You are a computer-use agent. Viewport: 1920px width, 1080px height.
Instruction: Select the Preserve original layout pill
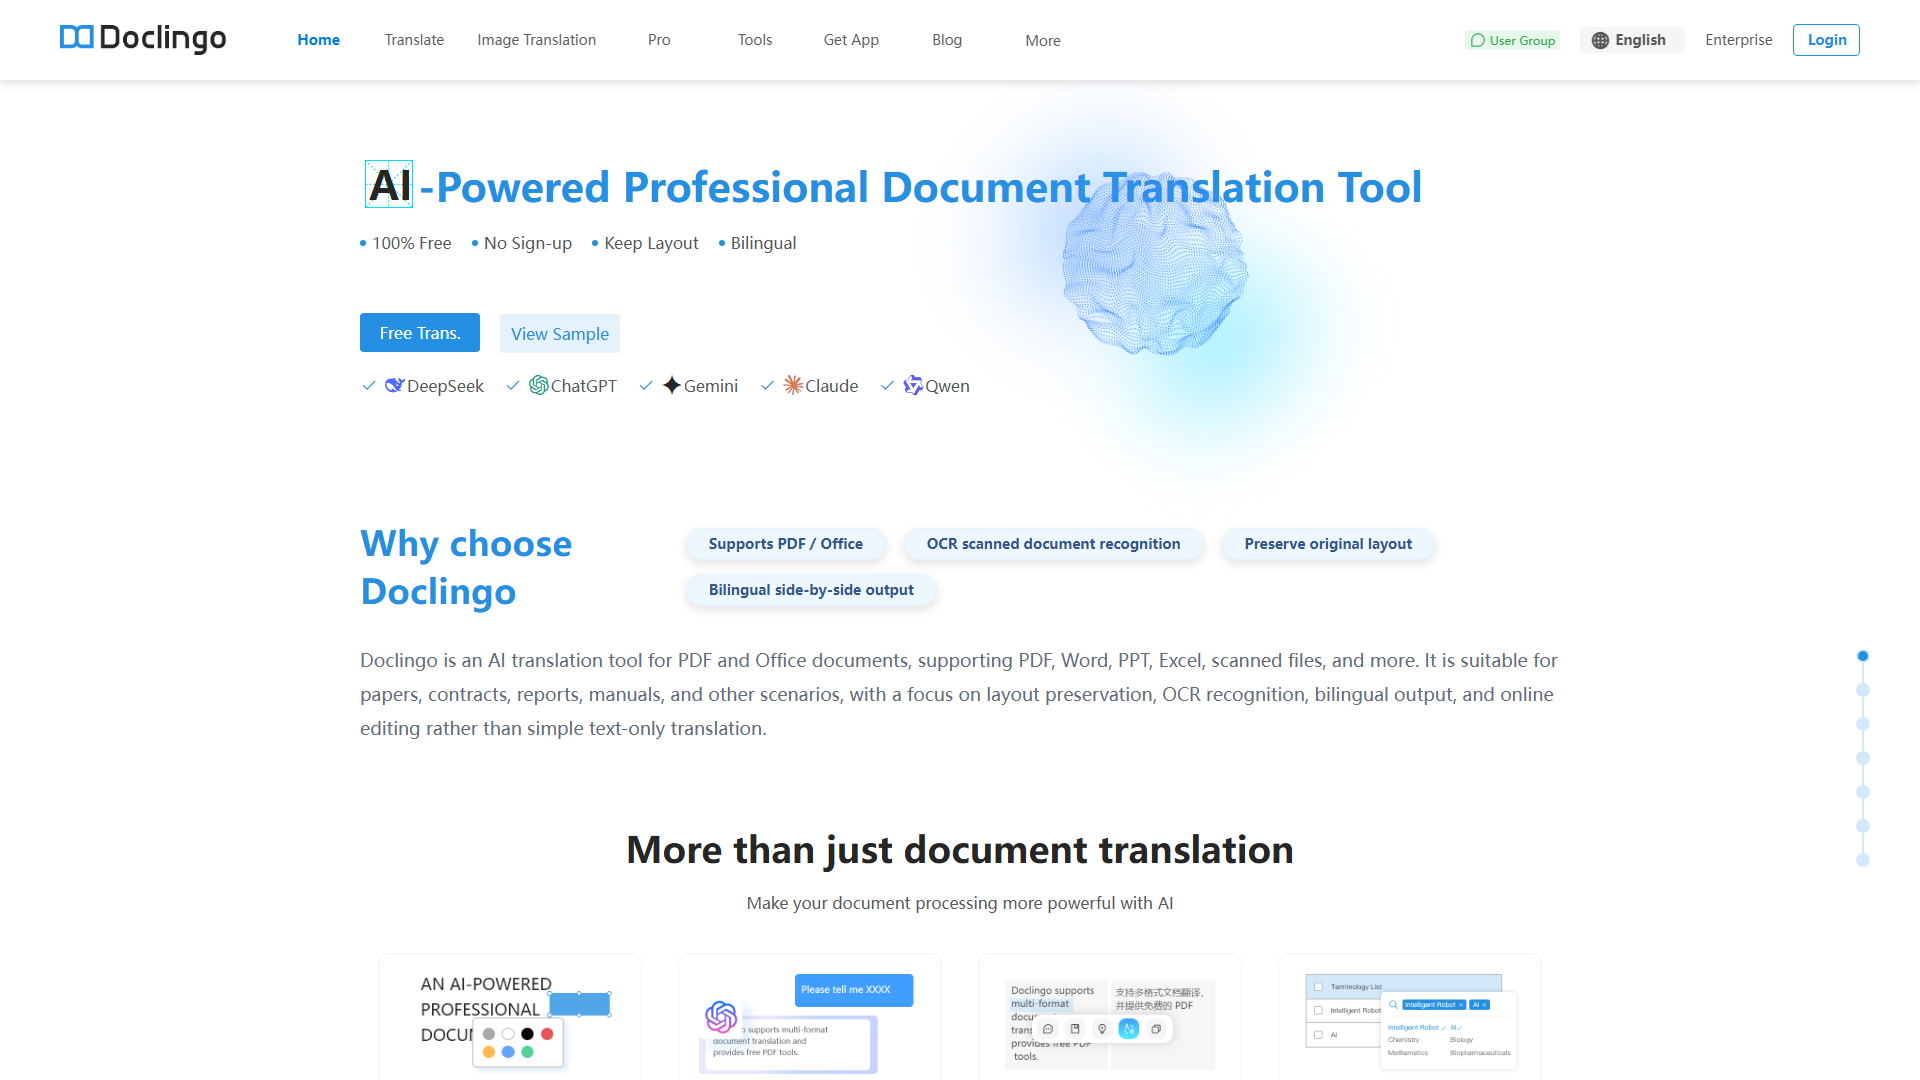(1328, 544)
